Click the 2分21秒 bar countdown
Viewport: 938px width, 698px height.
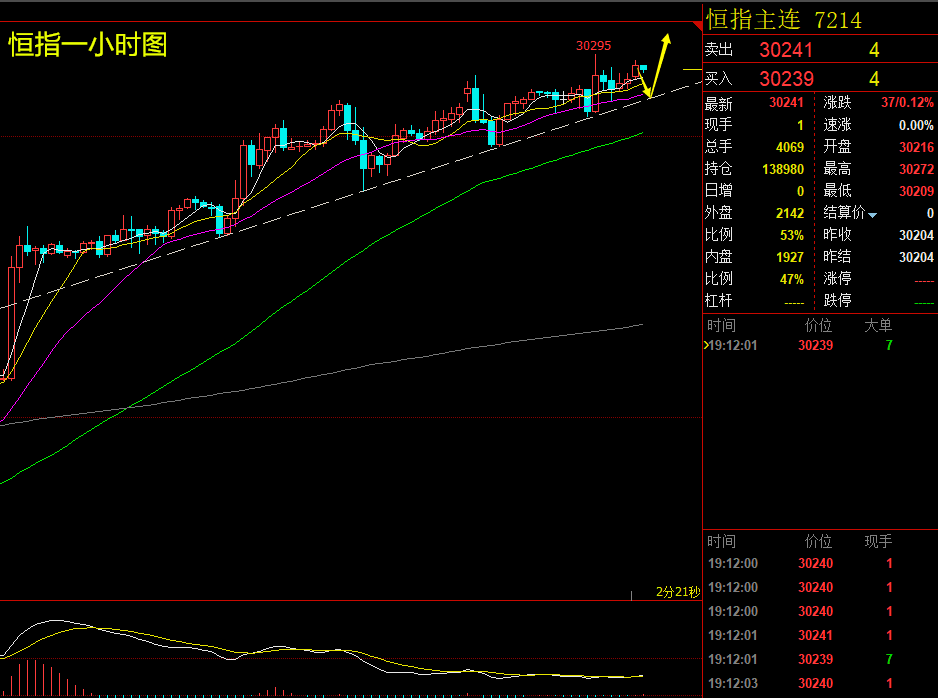tap(678, 592)
